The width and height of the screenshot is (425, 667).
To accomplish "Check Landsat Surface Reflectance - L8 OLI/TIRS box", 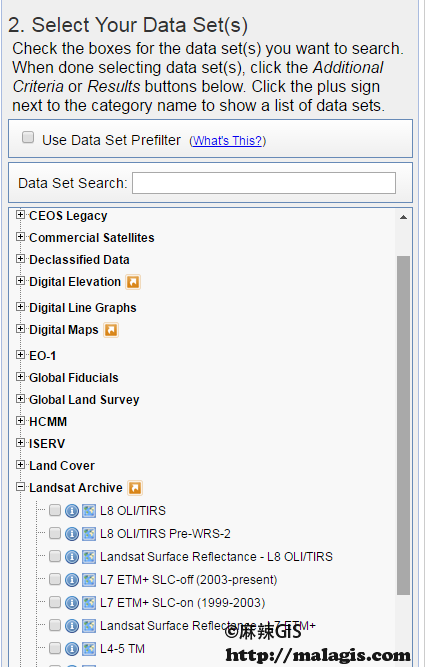I will [x=55, y=556].
